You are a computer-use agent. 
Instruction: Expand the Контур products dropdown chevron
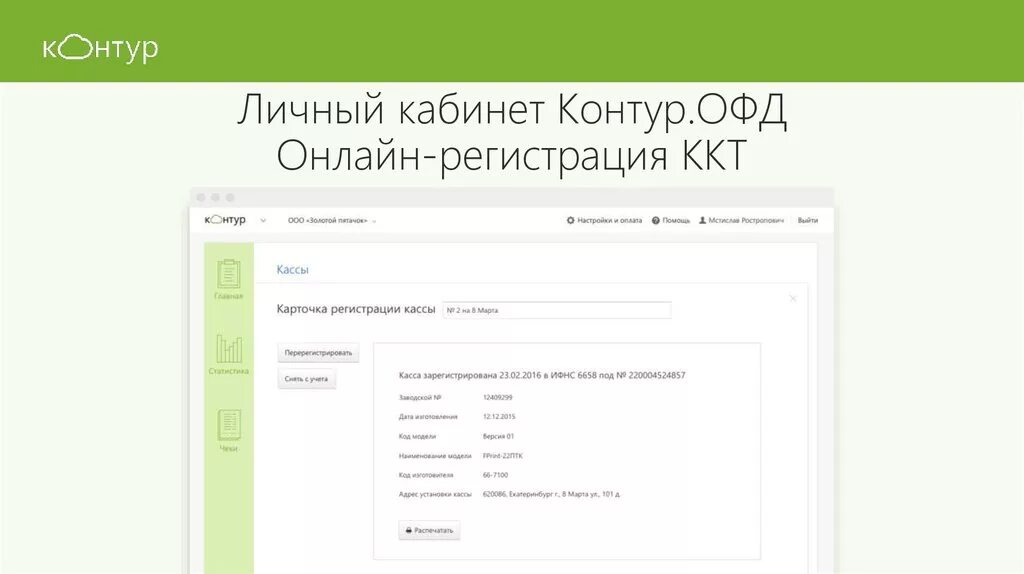[x=263, y=221]
